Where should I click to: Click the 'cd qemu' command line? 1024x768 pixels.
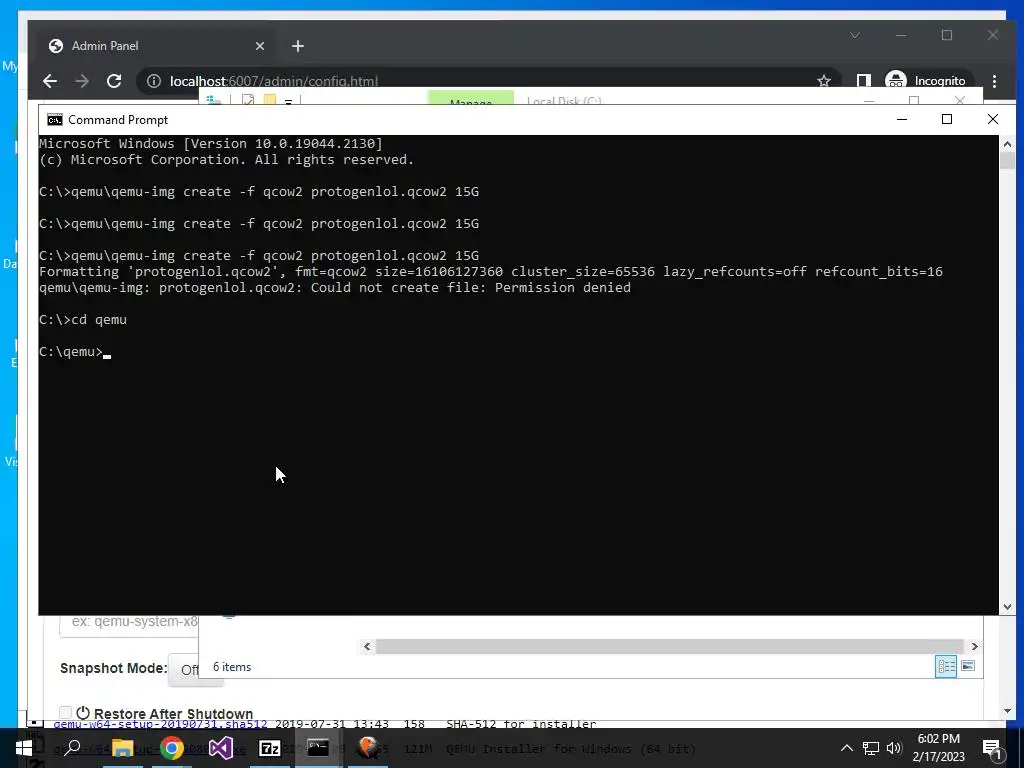click(83, 320)
